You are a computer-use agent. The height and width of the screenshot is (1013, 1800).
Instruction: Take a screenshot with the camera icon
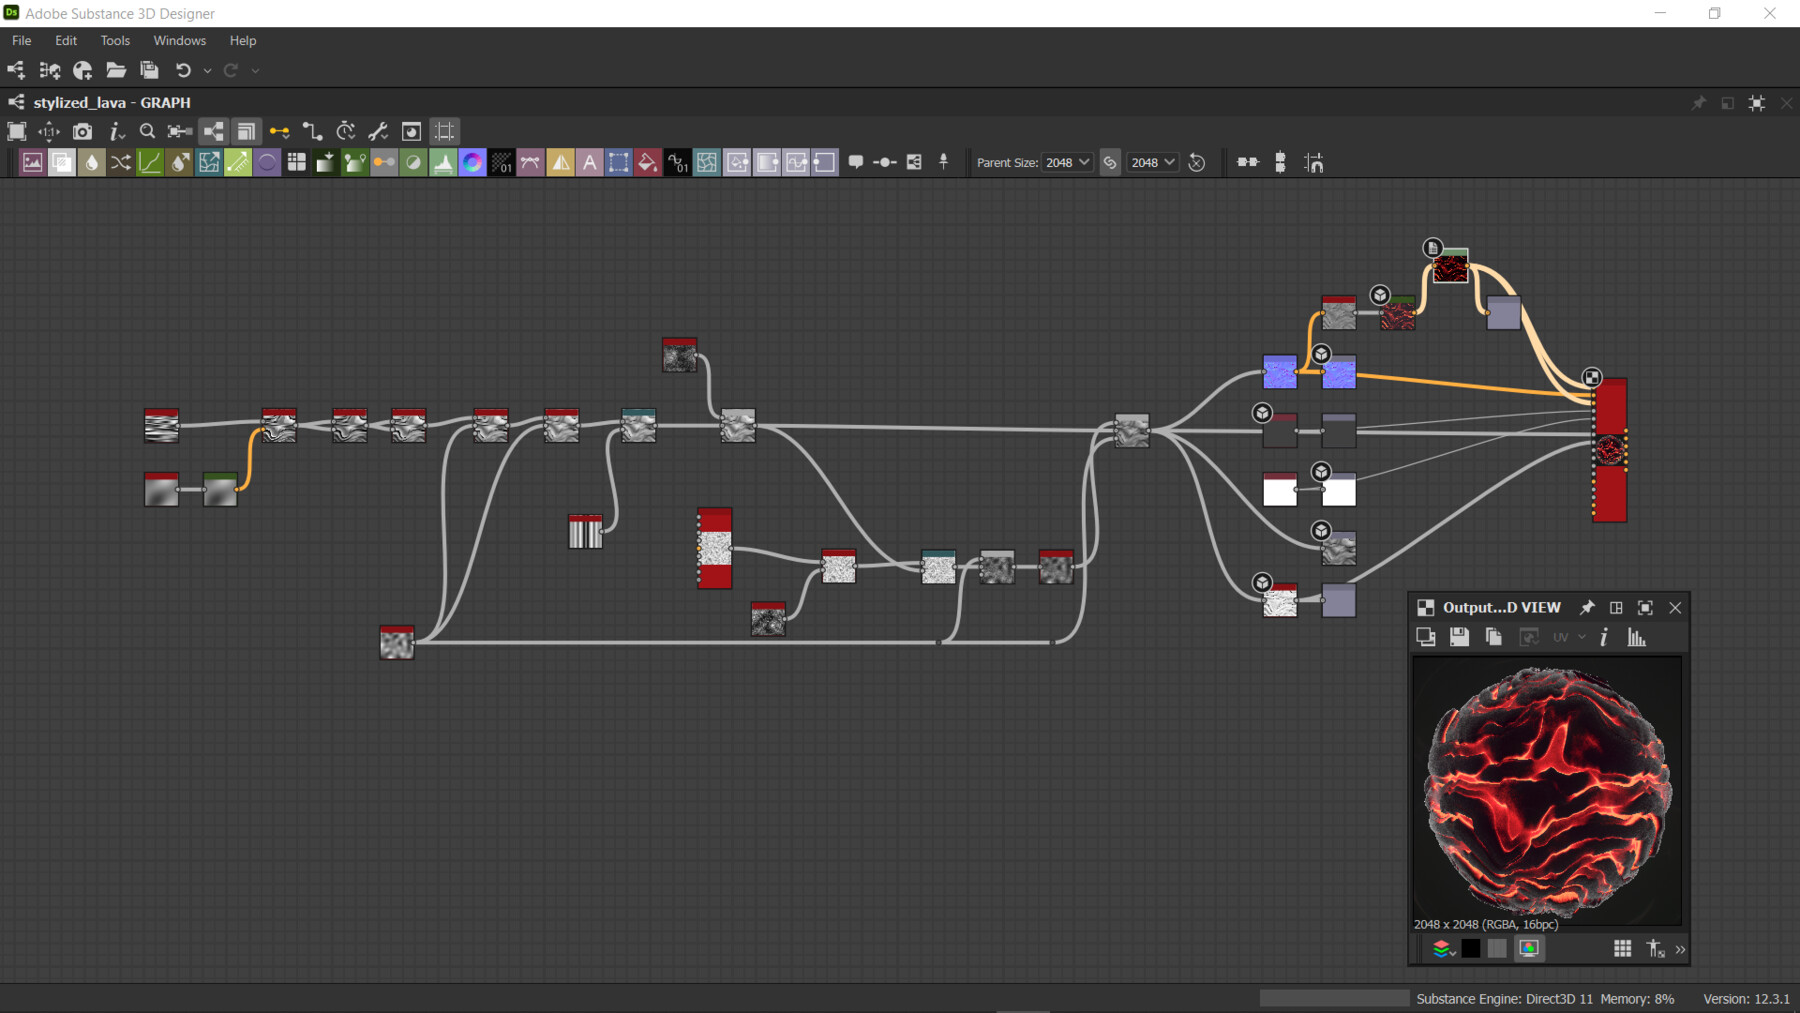pos(83,131)
